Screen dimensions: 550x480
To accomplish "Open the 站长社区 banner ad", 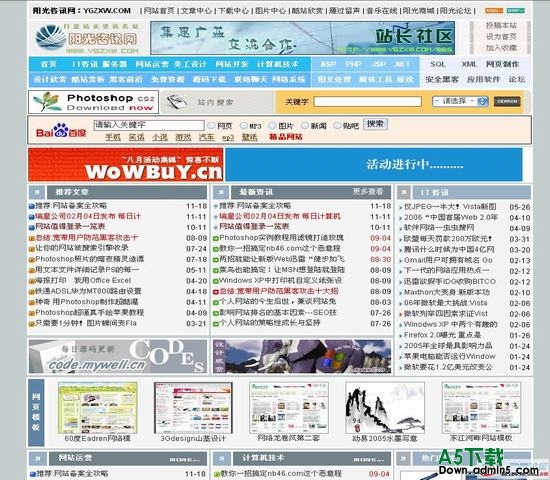I will click(x=302, y=38).
